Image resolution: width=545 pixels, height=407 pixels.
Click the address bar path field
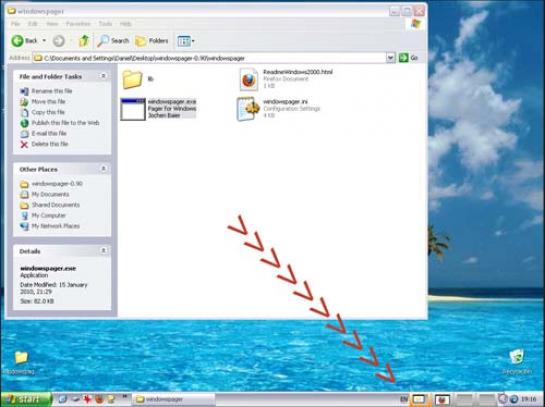210,58
